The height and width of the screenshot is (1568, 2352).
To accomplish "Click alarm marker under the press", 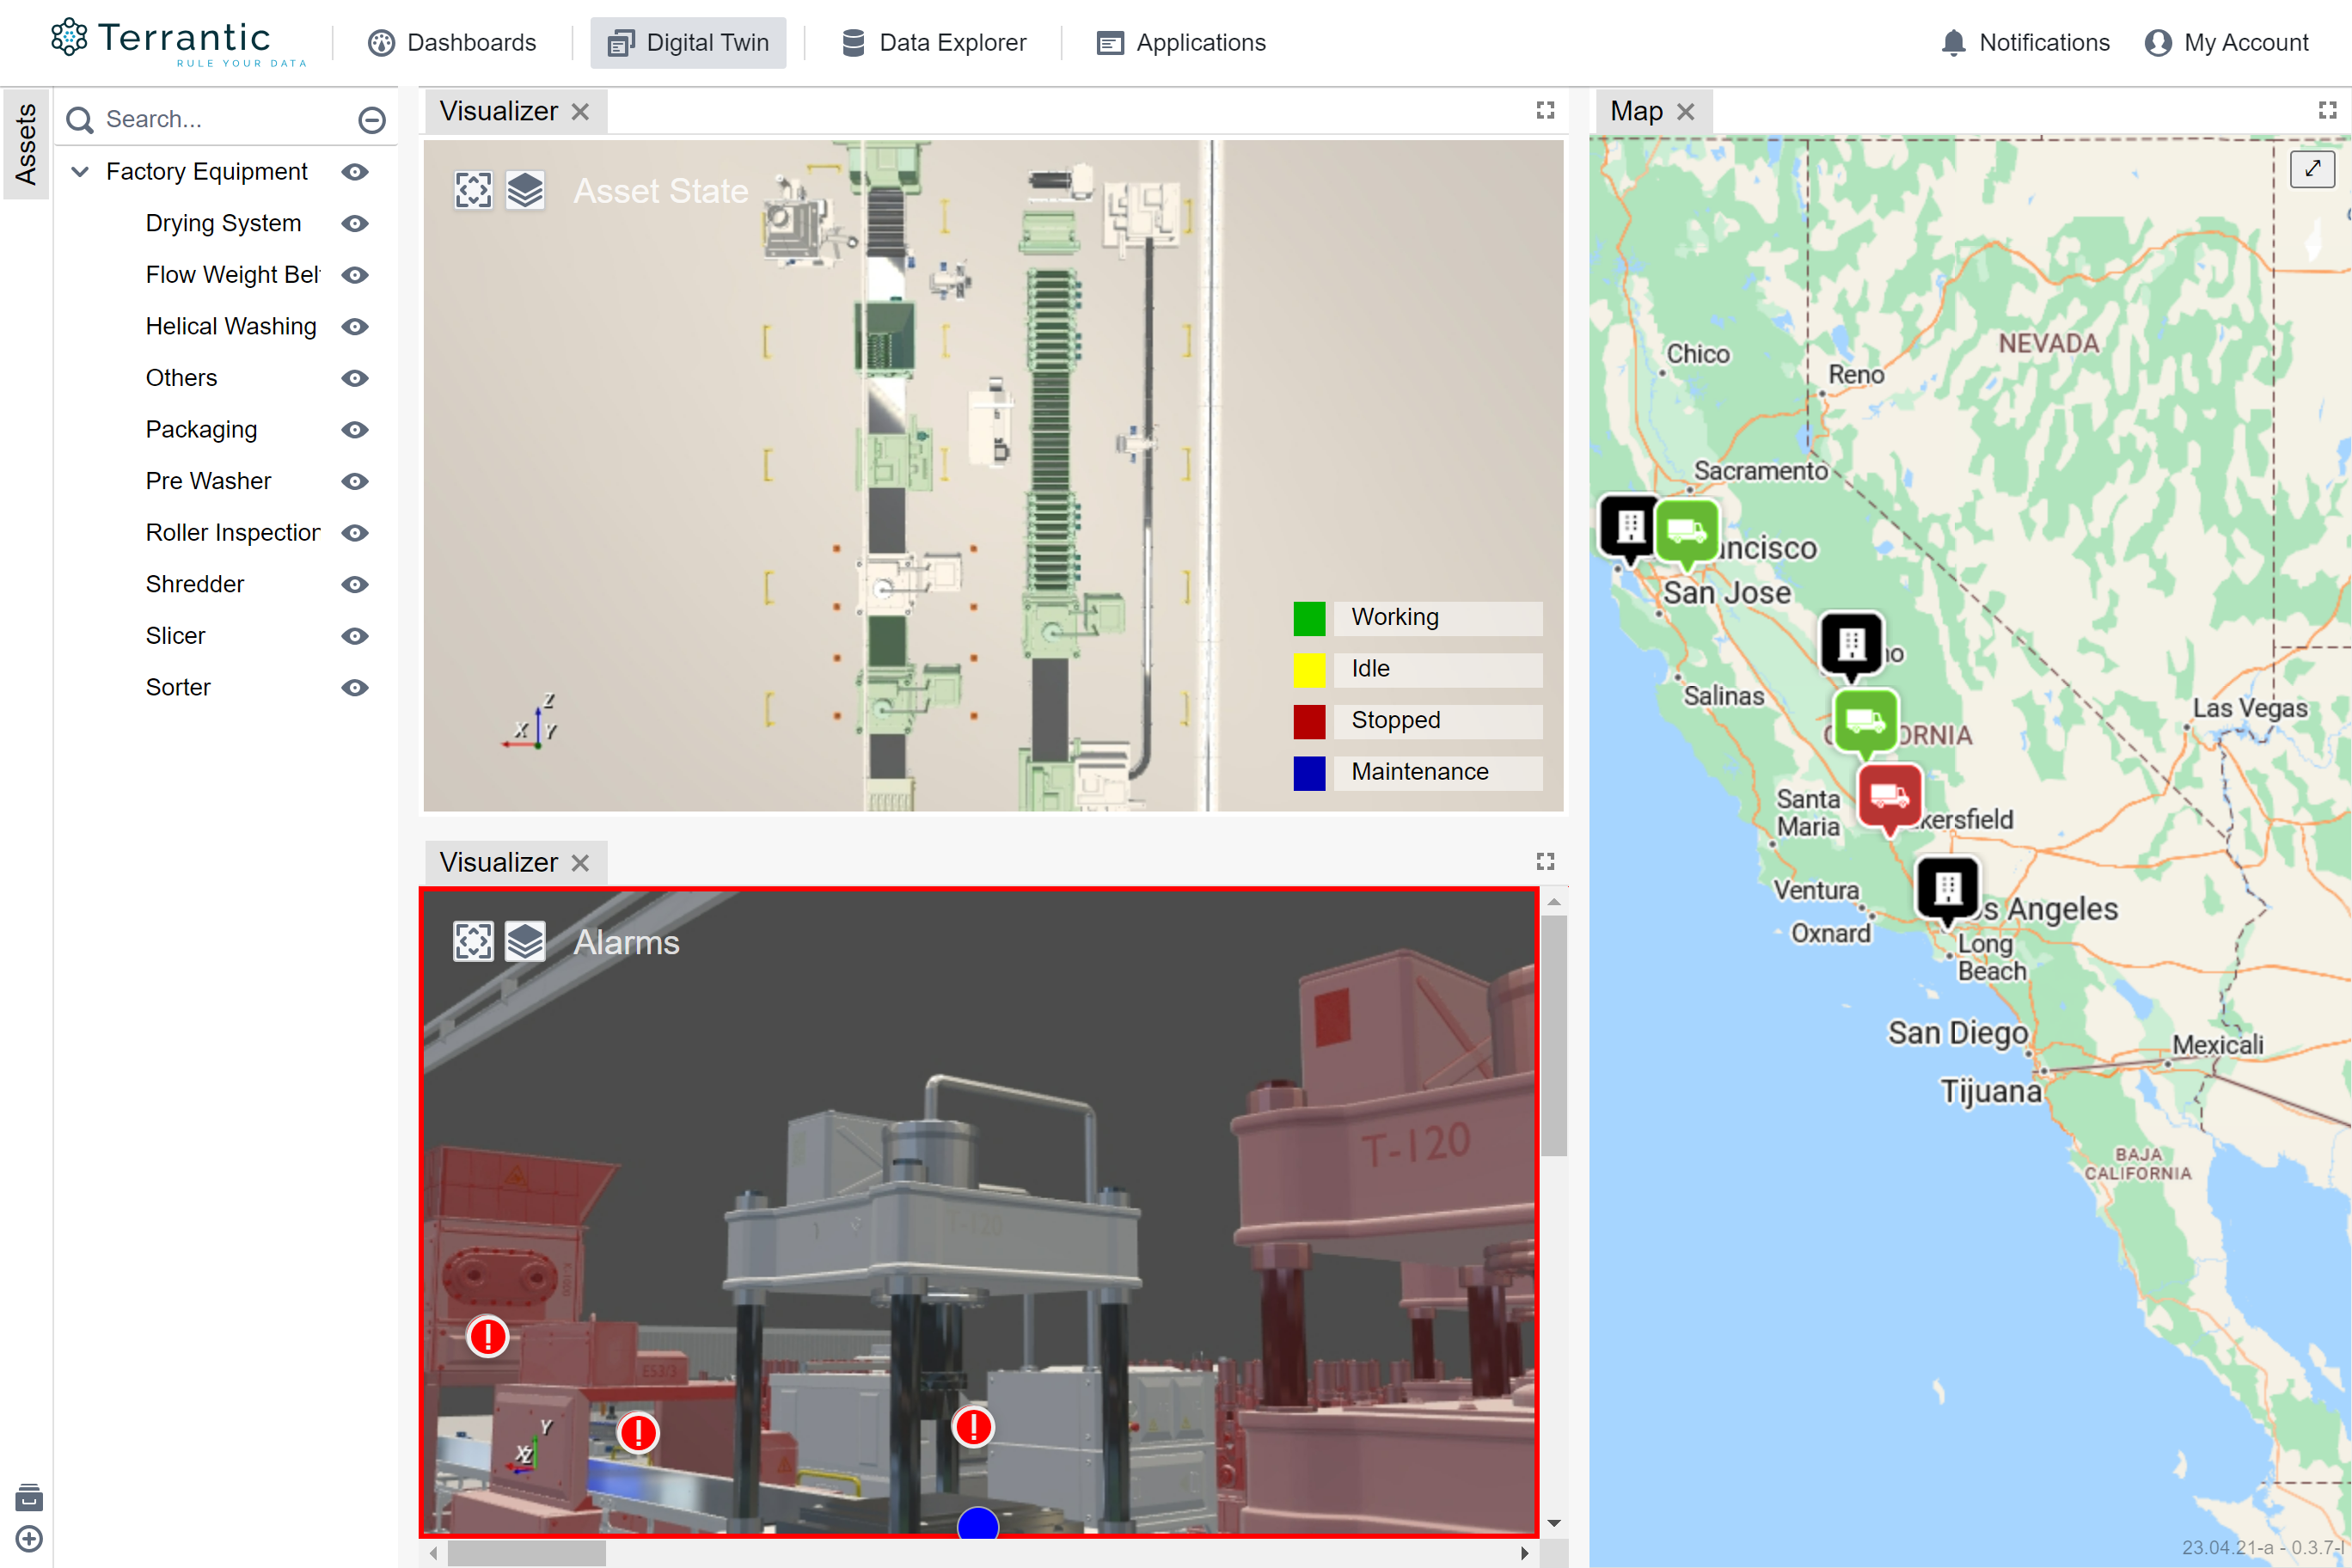I will 973,1426.
